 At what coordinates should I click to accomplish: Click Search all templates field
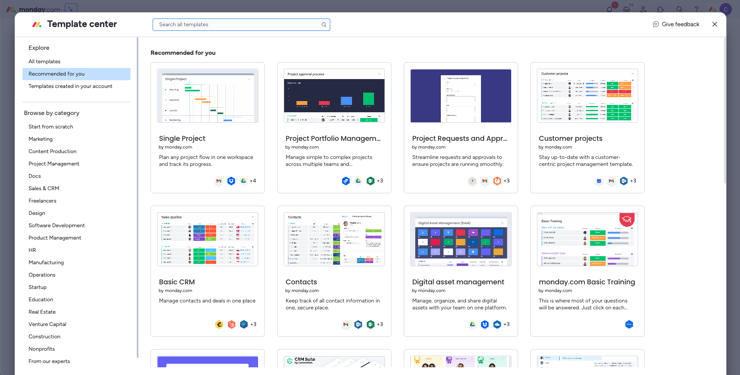(x=241, y=25)
